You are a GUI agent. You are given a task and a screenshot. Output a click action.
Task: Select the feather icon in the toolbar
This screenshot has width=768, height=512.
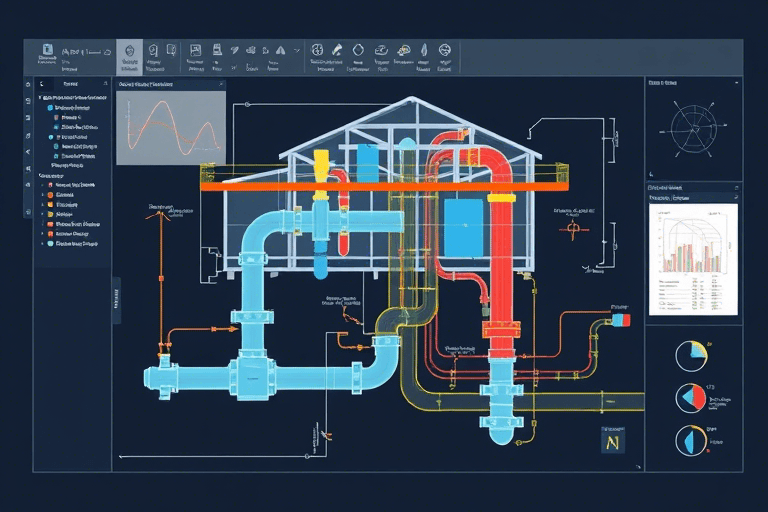pos(424,50)
